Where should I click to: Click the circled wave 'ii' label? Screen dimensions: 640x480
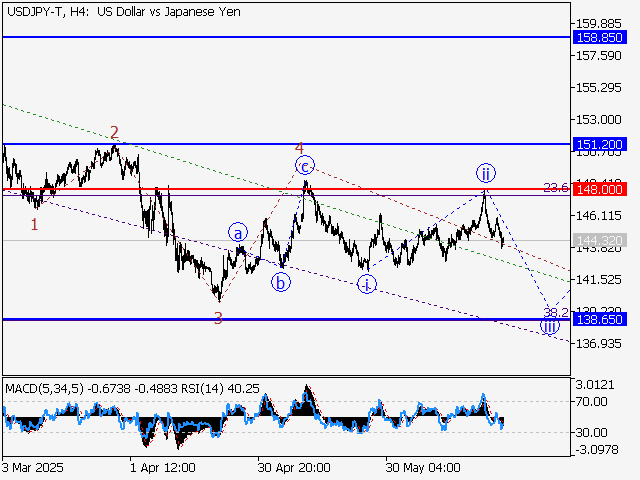pyautogui.click(x=484, y=173)
